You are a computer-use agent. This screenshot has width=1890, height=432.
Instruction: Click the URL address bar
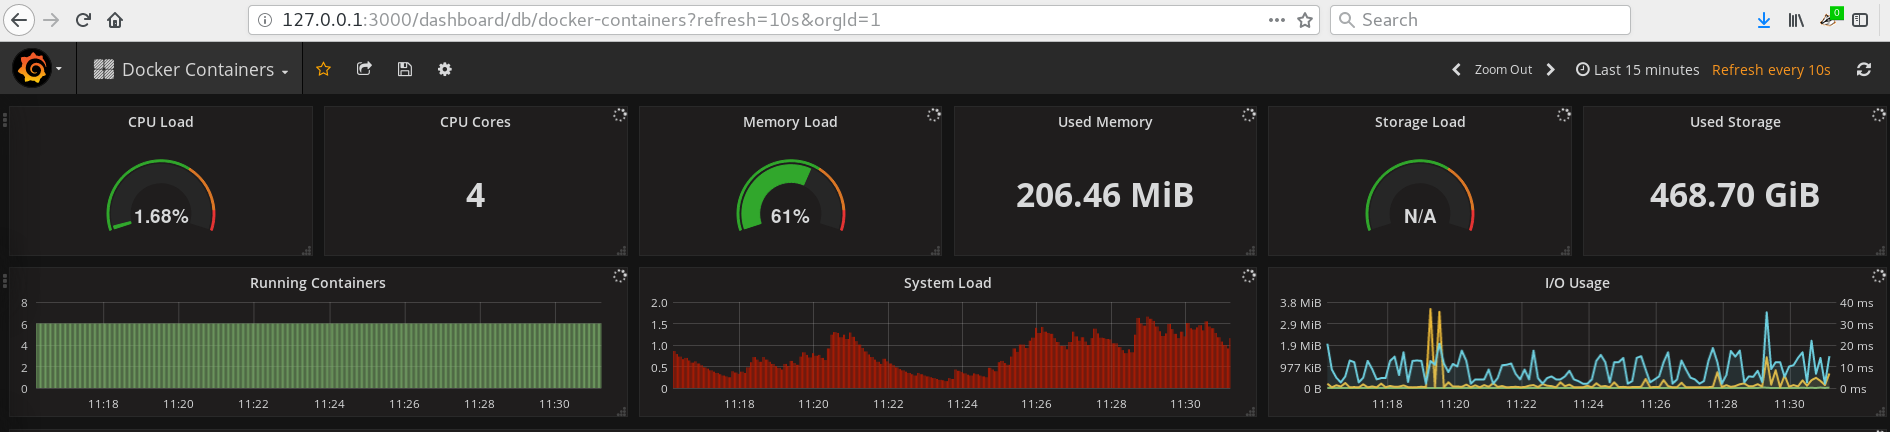(x=760, y=20)
